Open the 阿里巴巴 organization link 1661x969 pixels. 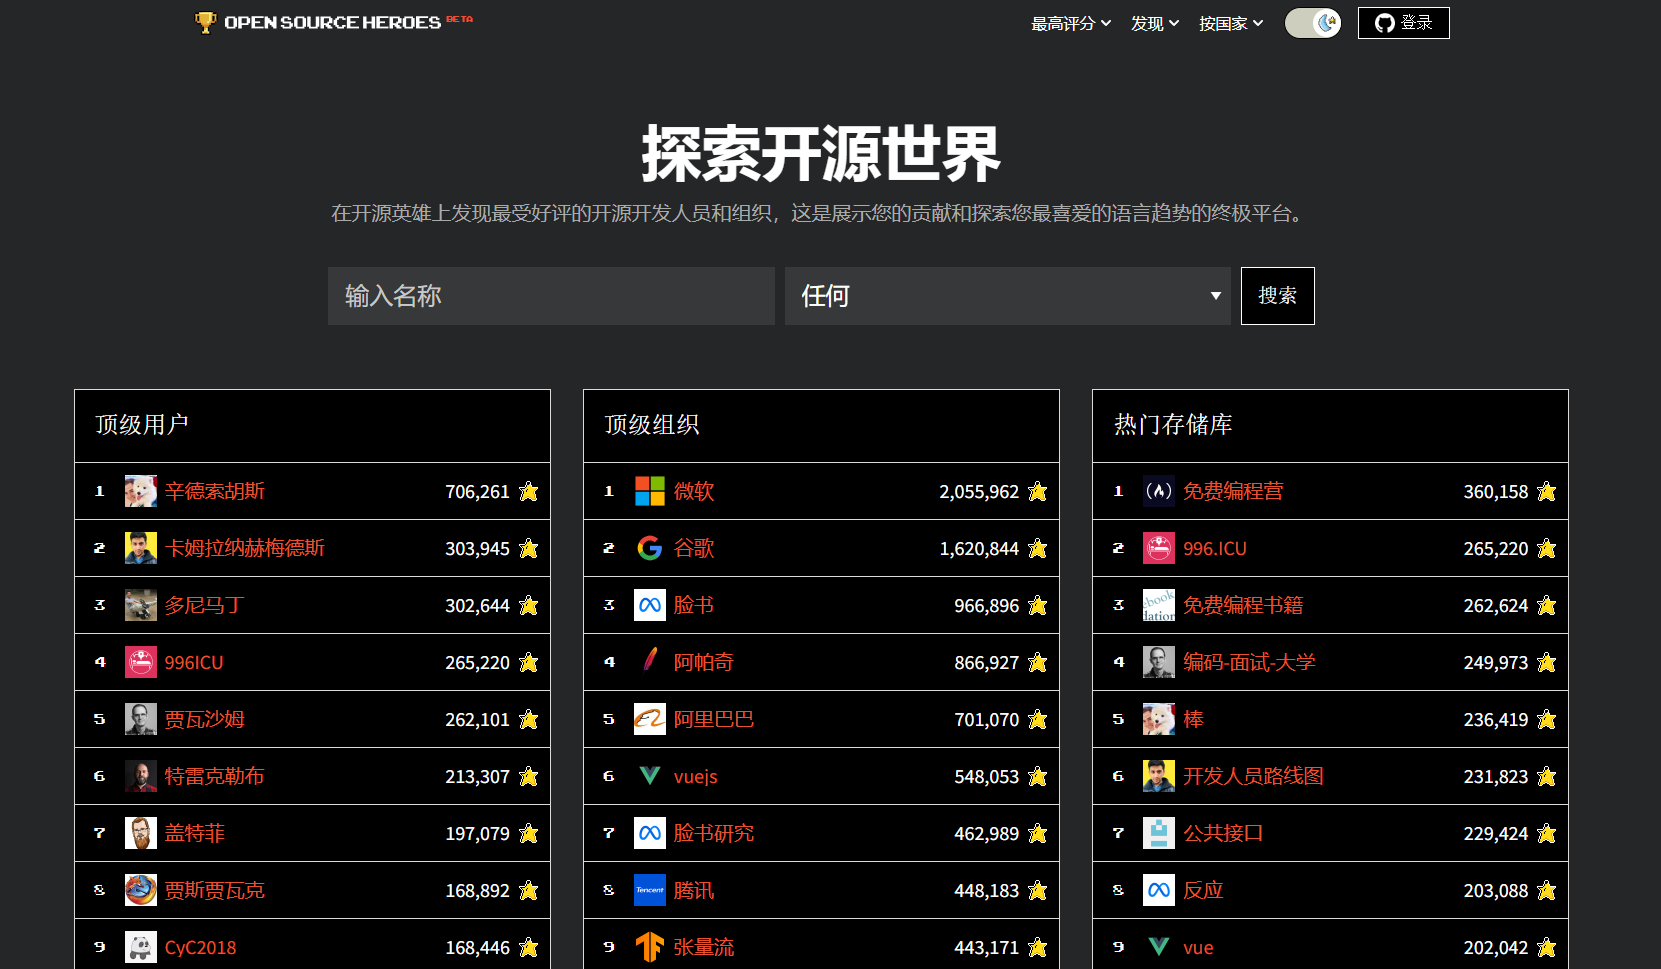click(x=714, y=719)
